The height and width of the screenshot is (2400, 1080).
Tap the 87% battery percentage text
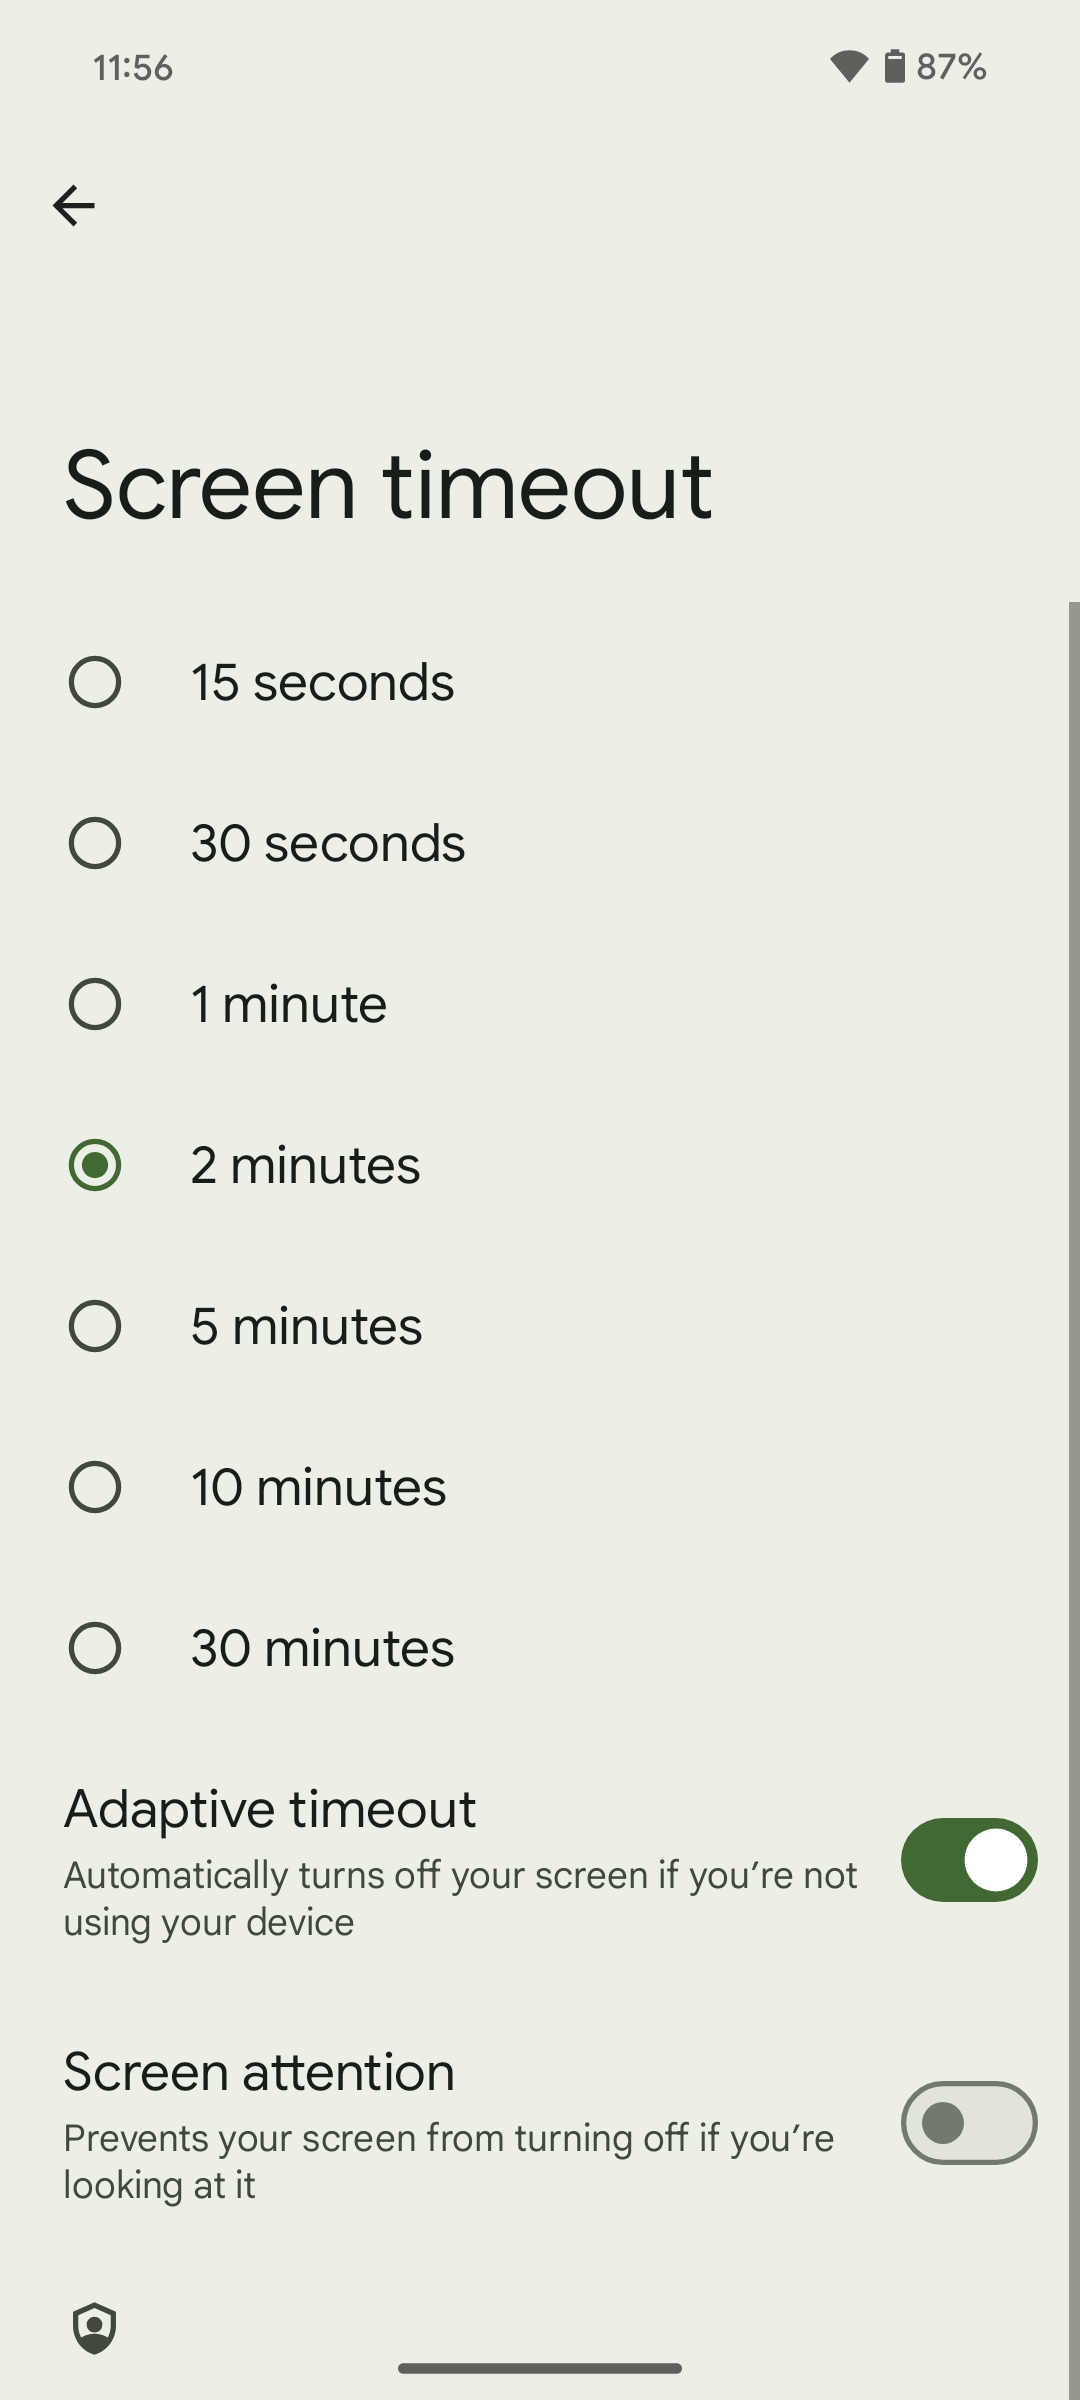[x=951, y=67]
